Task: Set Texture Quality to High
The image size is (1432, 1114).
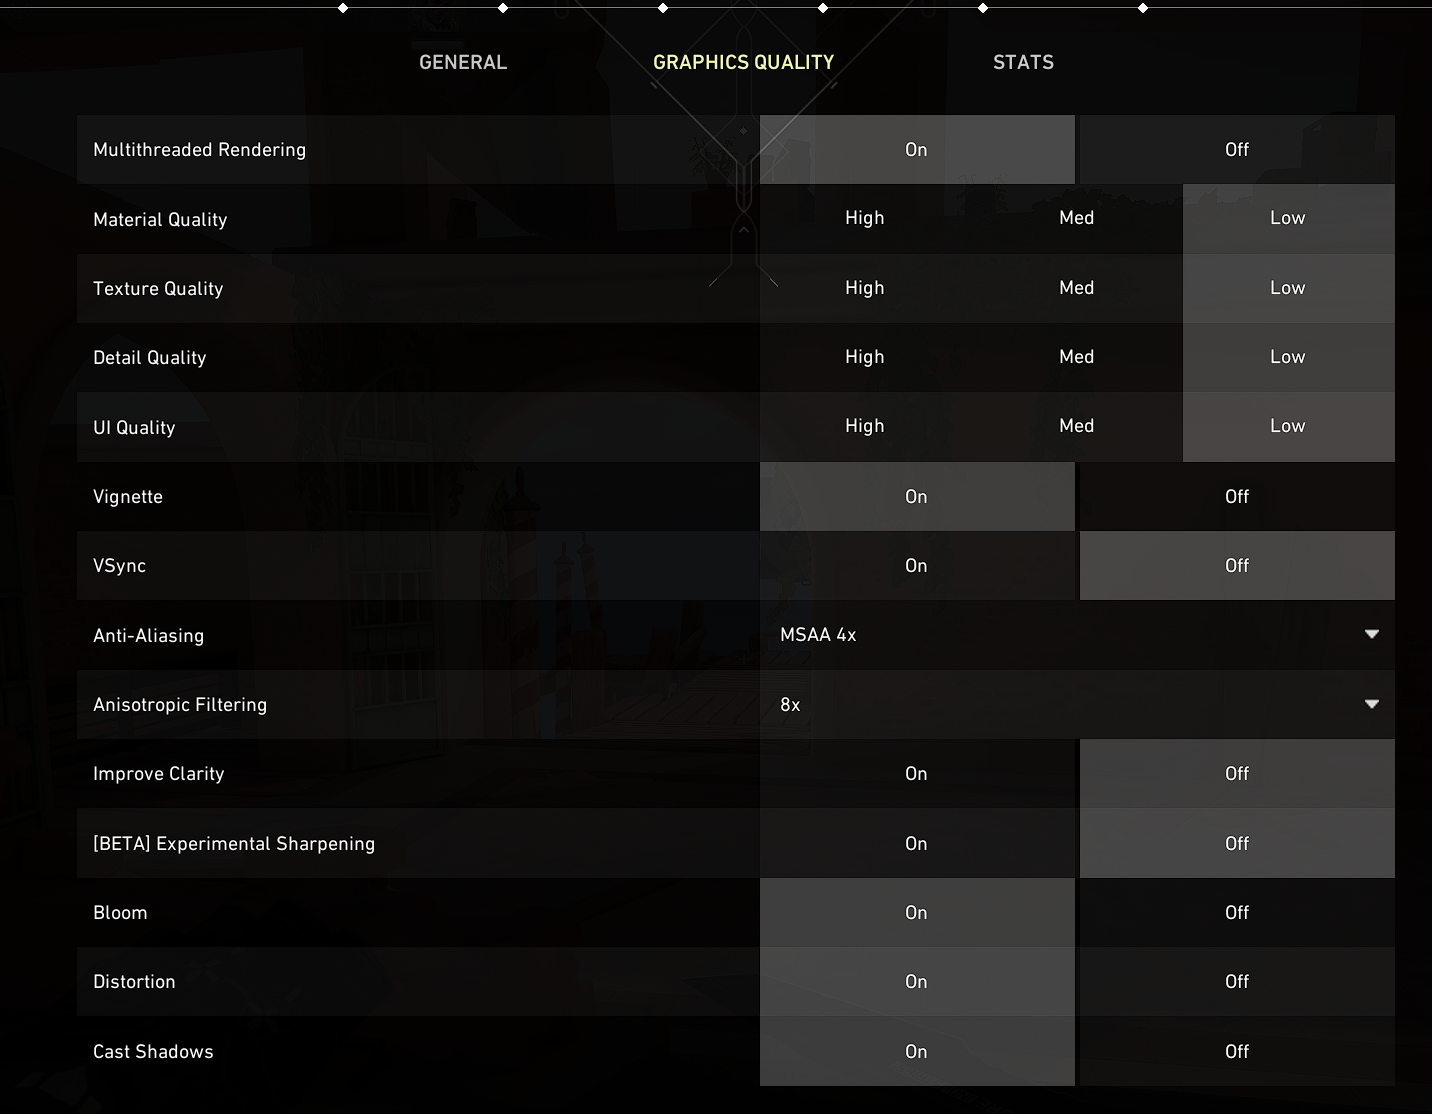Action: (x=865, y=288)
